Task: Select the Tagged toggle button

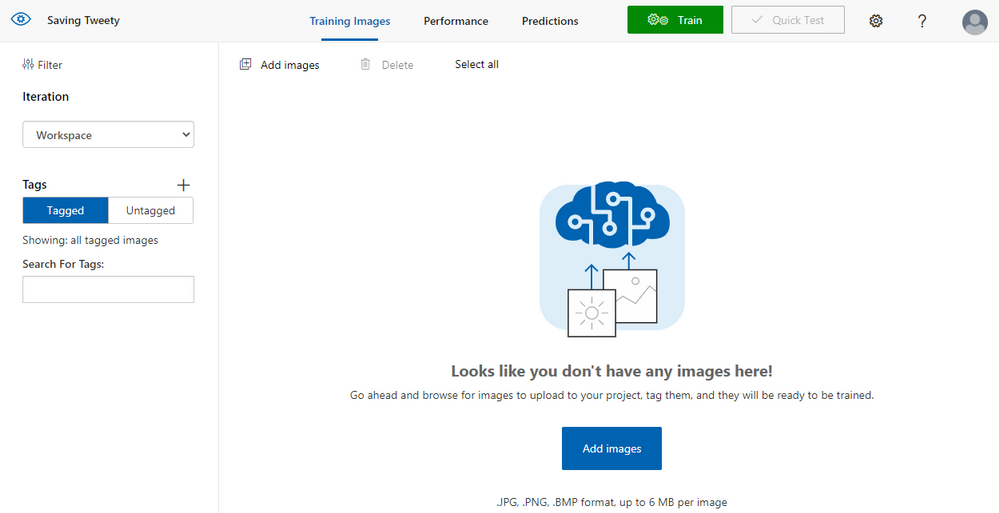Action: (x=66, y=210)
